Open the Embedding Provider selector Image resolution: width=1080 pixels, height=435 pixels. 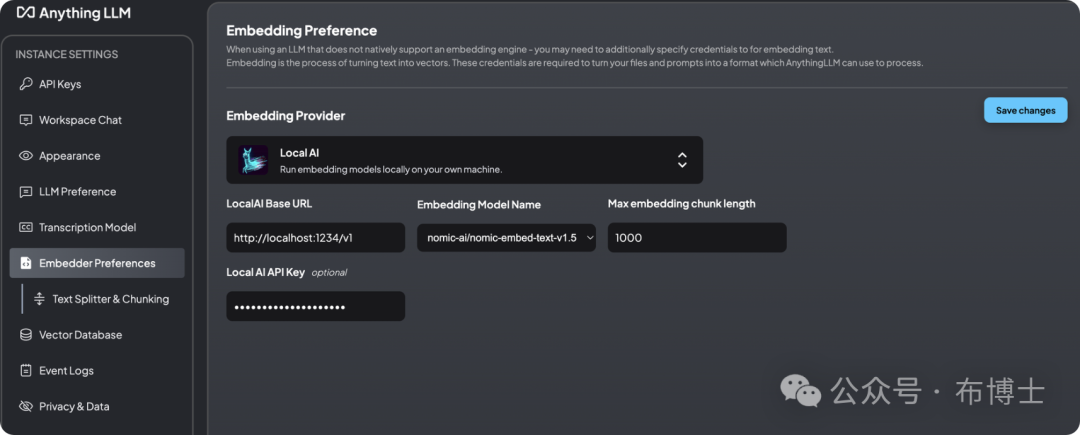click(x=465, y=160)
